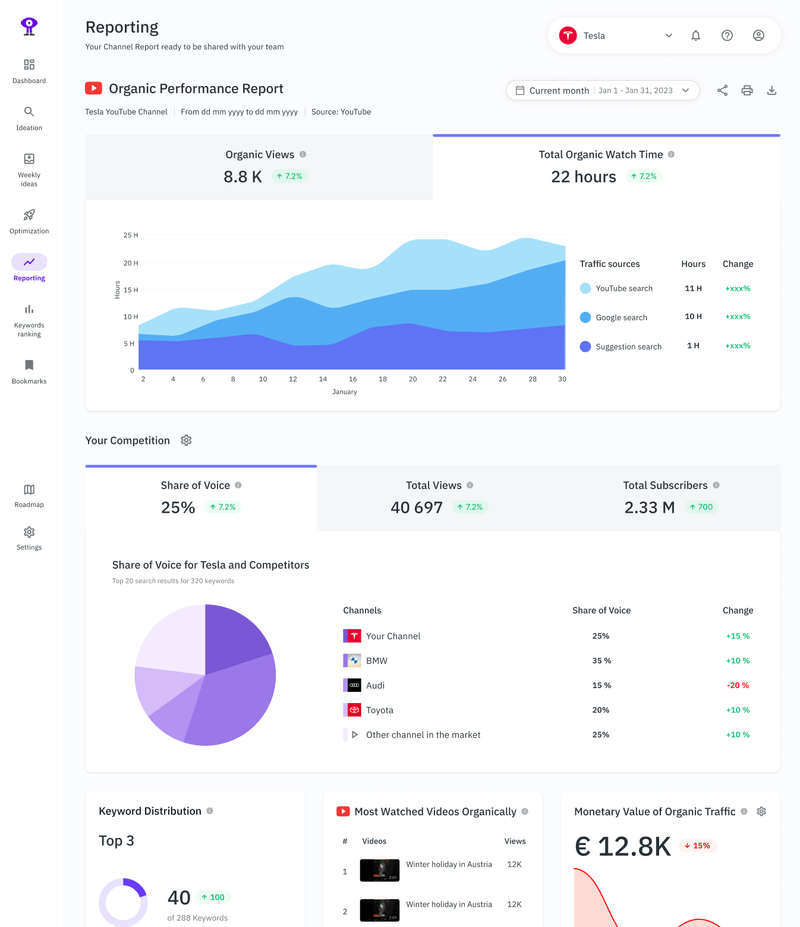Open the Current month date range dropdown
Screen dimensions: 800x927
[603, 90]
